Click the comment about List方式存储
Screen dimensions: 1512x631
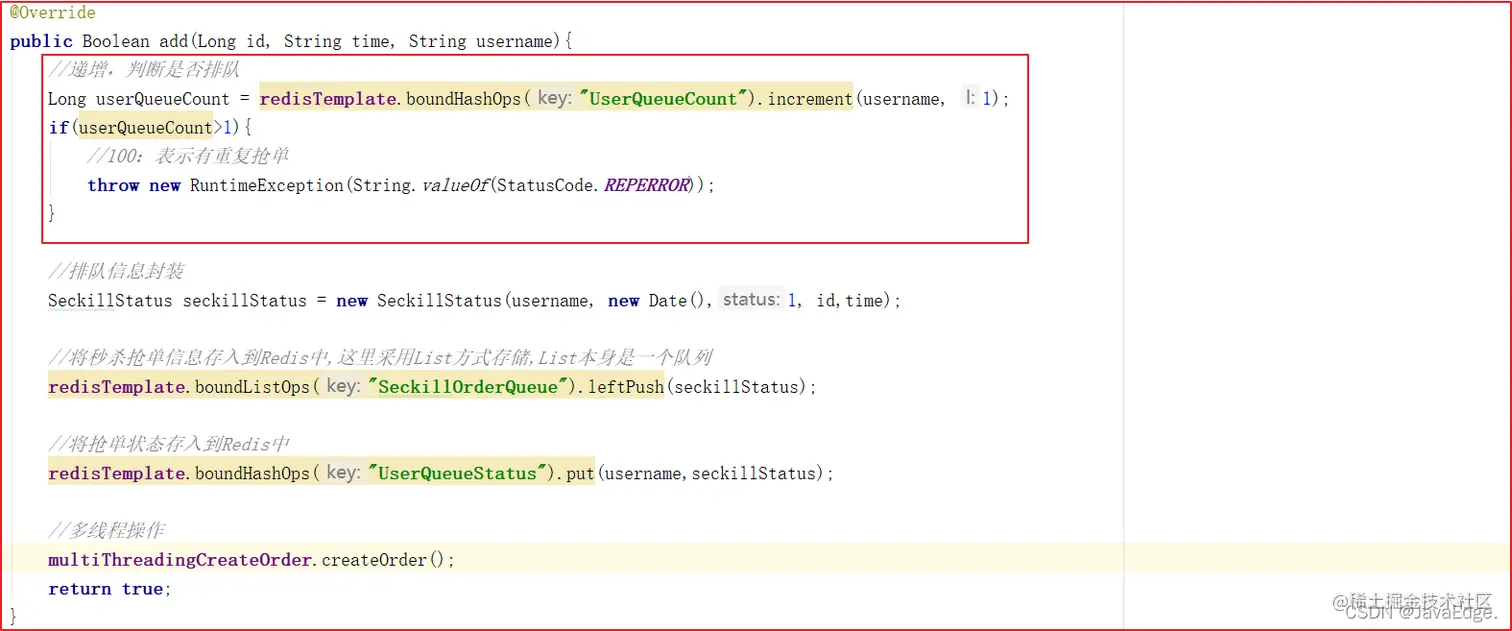pyautogui.click(x=380, y=358)
